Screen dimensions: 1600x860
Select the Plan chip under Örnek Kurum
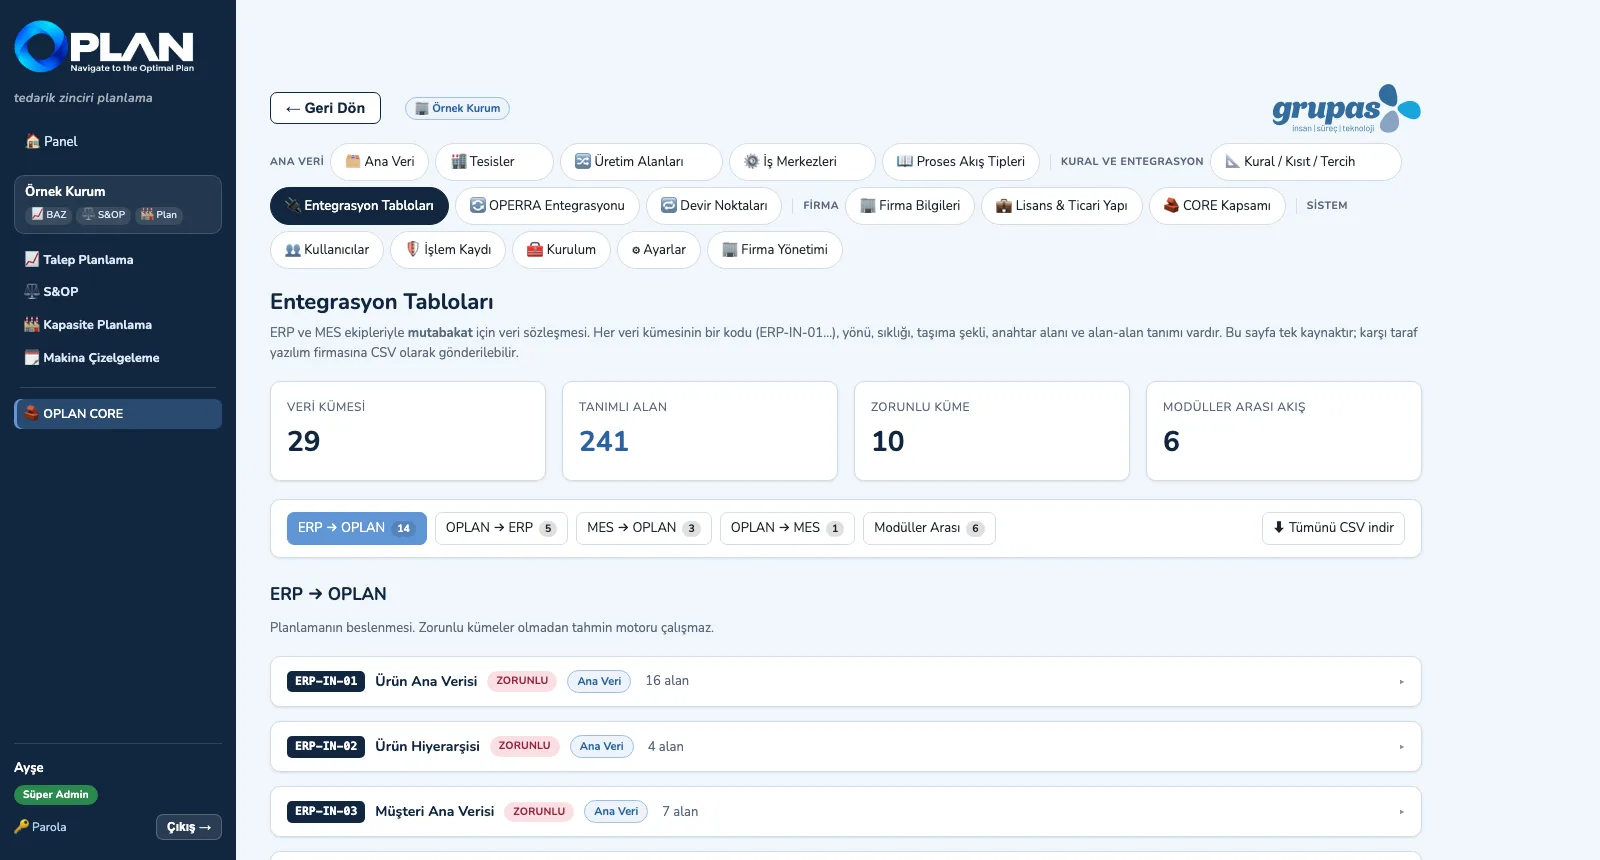[x=159, y=215]
